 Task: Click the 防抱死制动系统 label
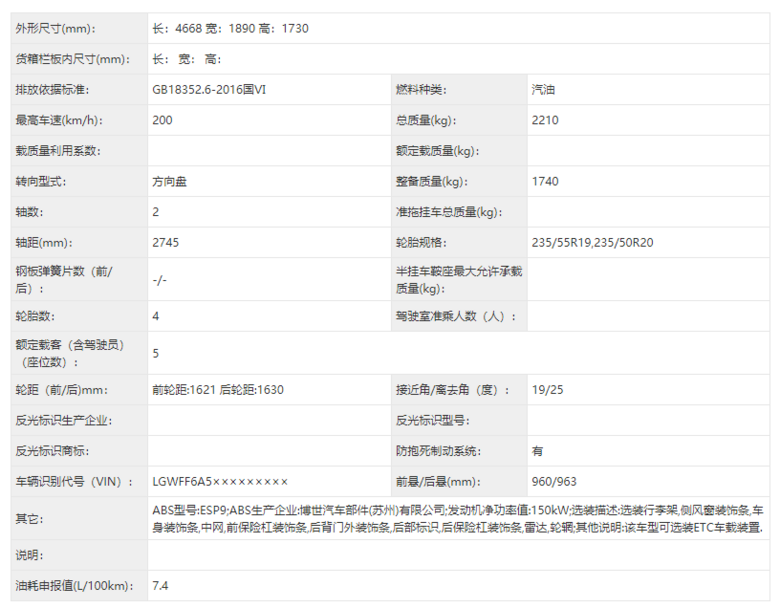coord(438,451)
